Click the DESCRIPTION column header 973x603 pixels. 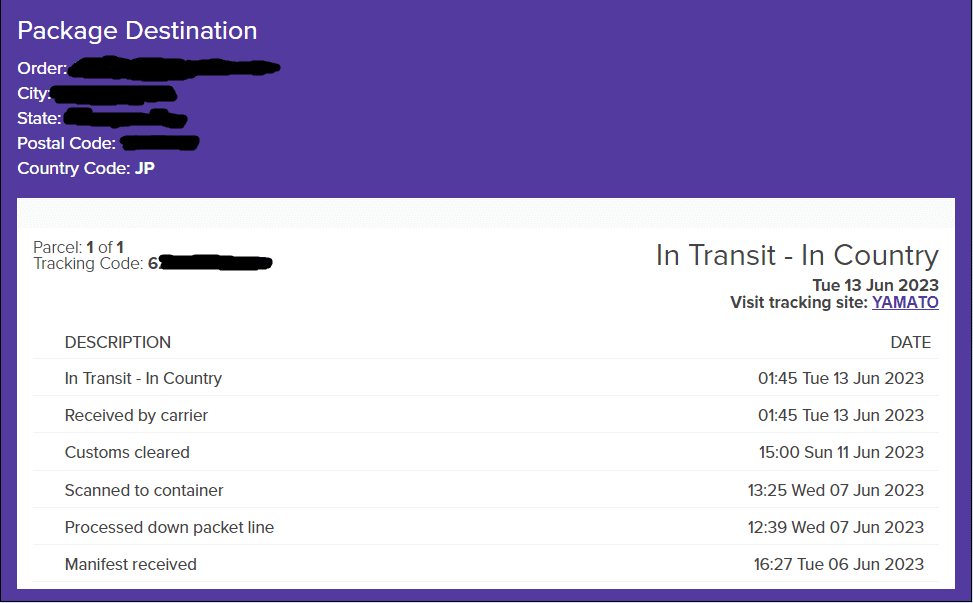pos(118,342)
